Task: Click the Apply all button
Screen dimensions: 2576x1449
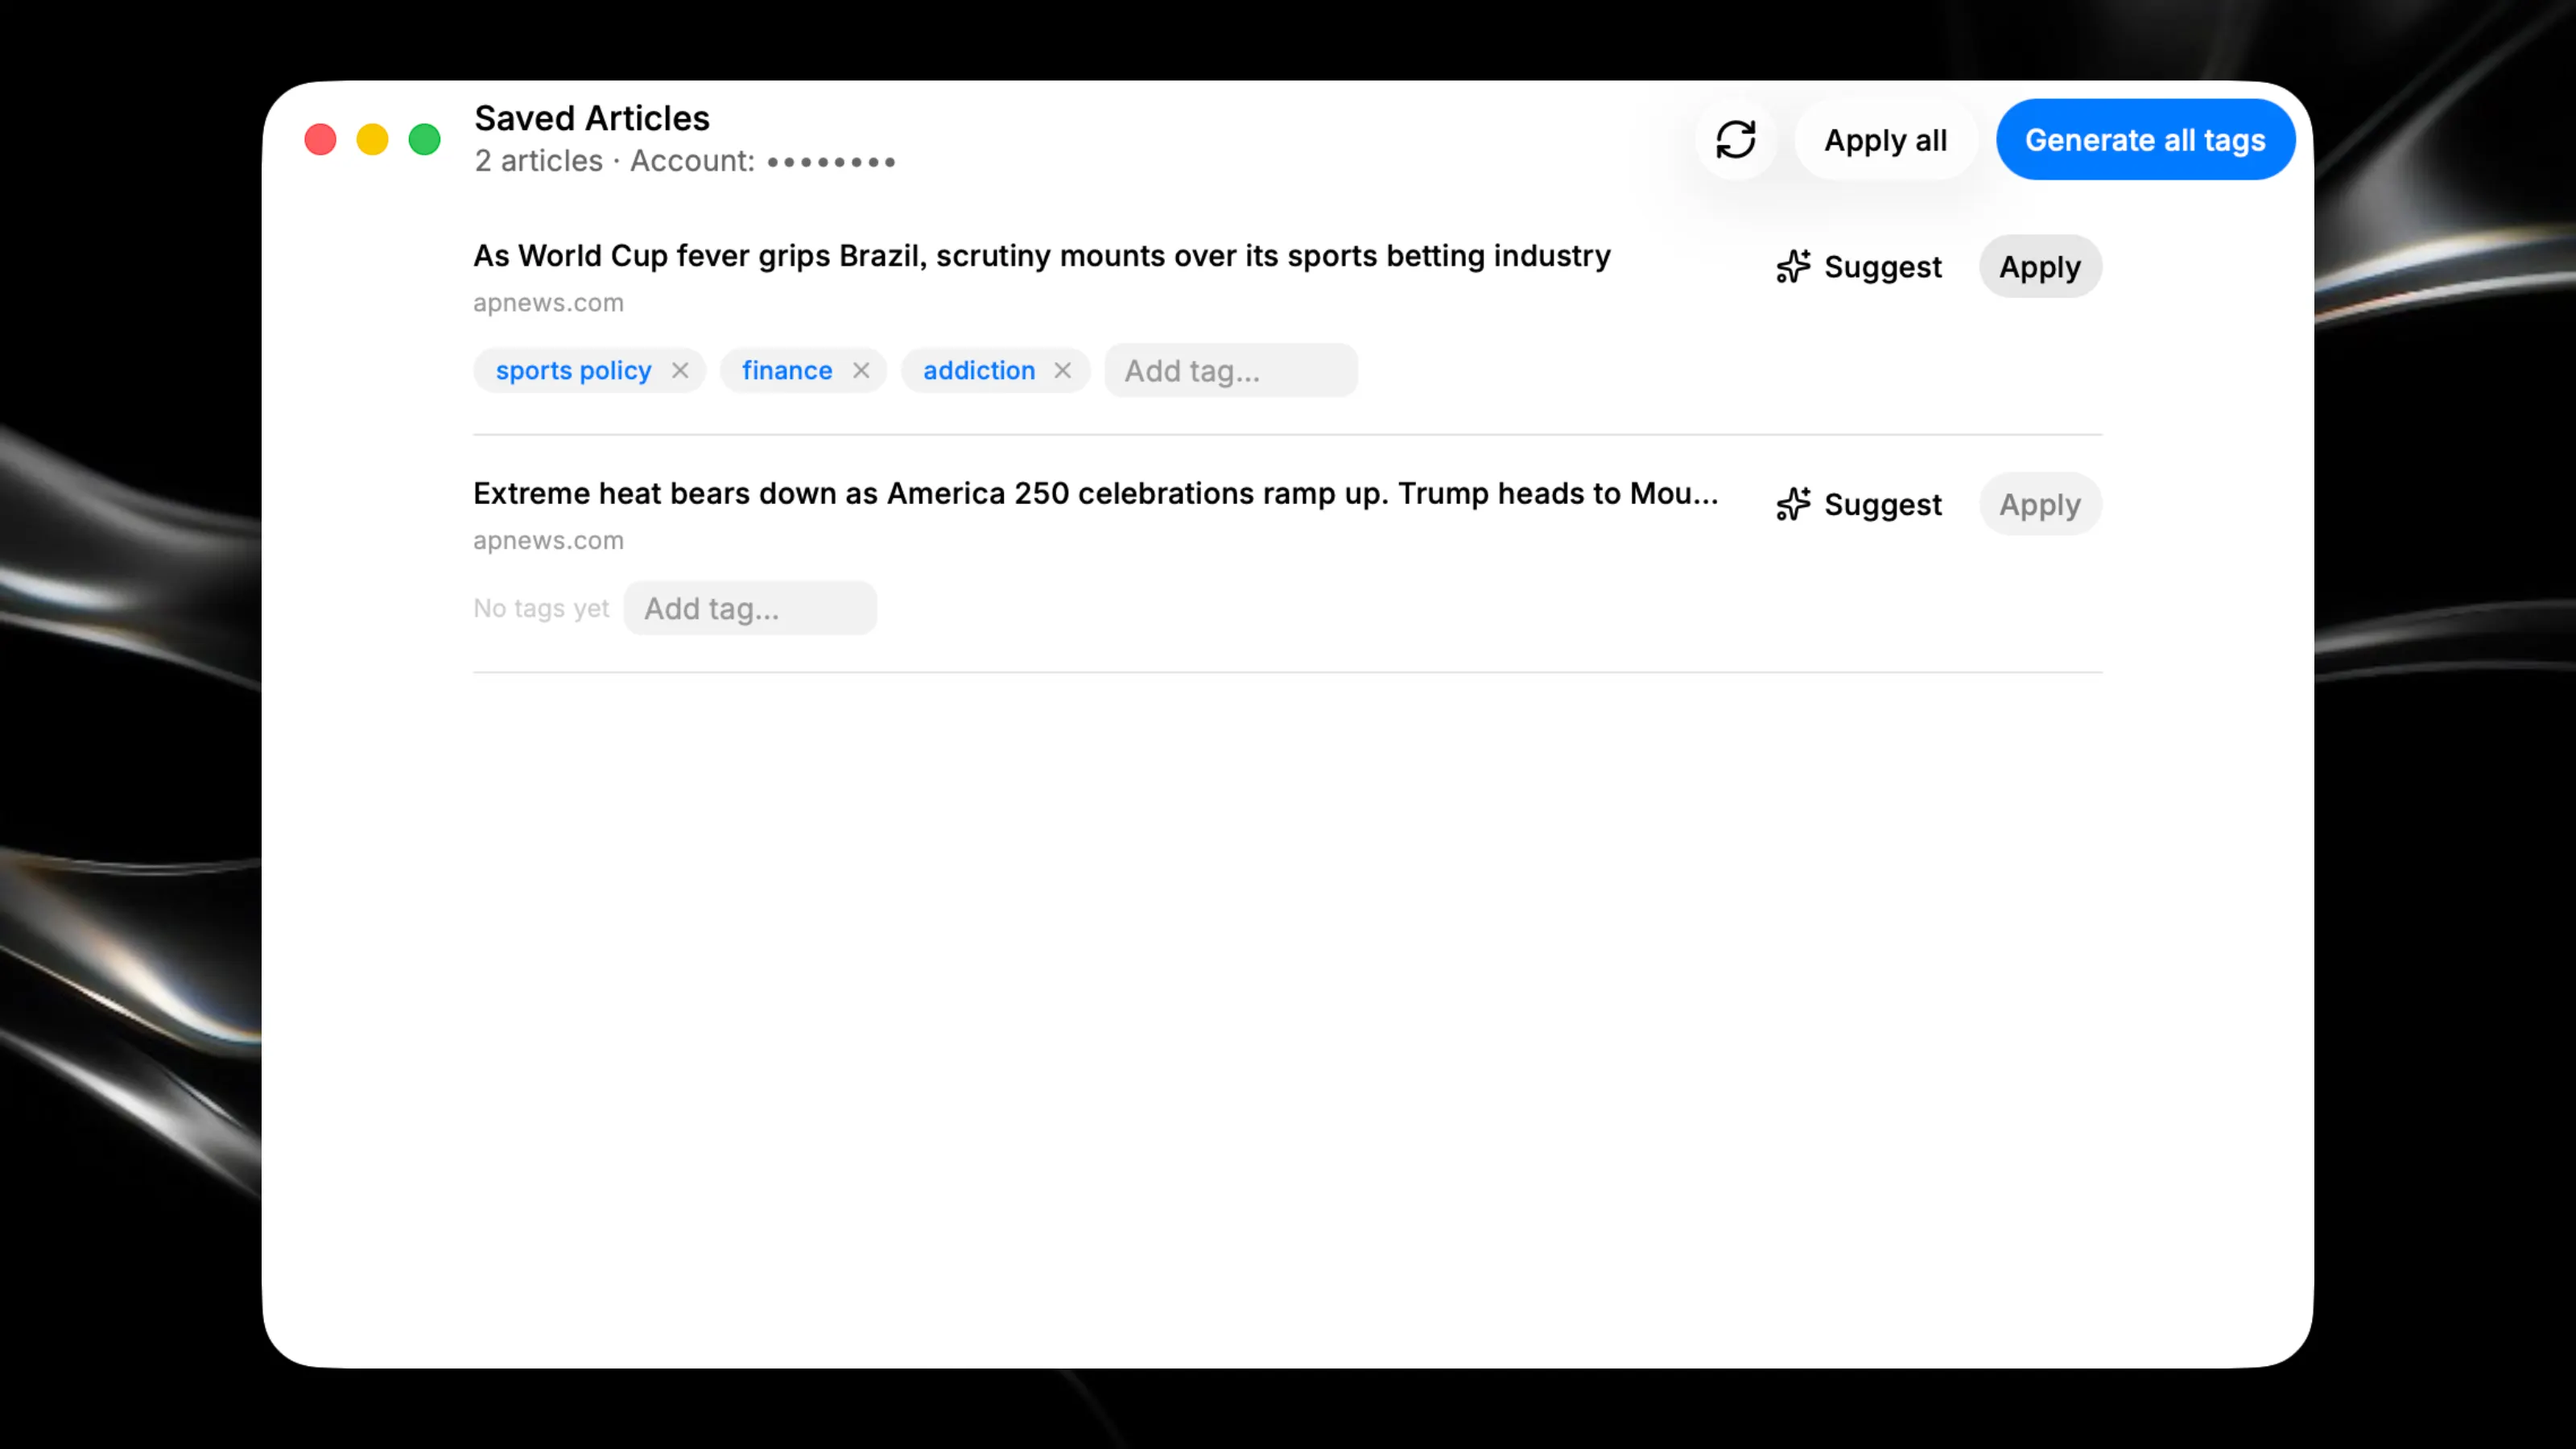Action: tap(1885, 140)
